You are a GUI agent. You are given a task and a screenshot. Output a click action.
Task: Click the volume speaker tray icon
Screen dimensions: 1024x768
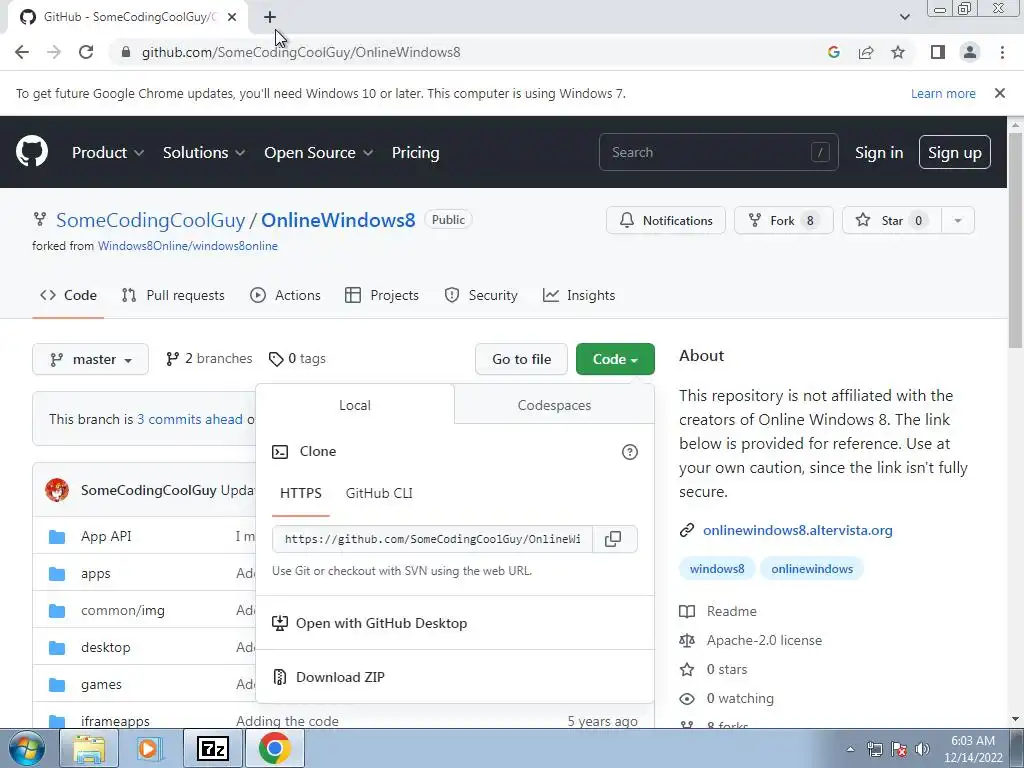click(922, 749)
